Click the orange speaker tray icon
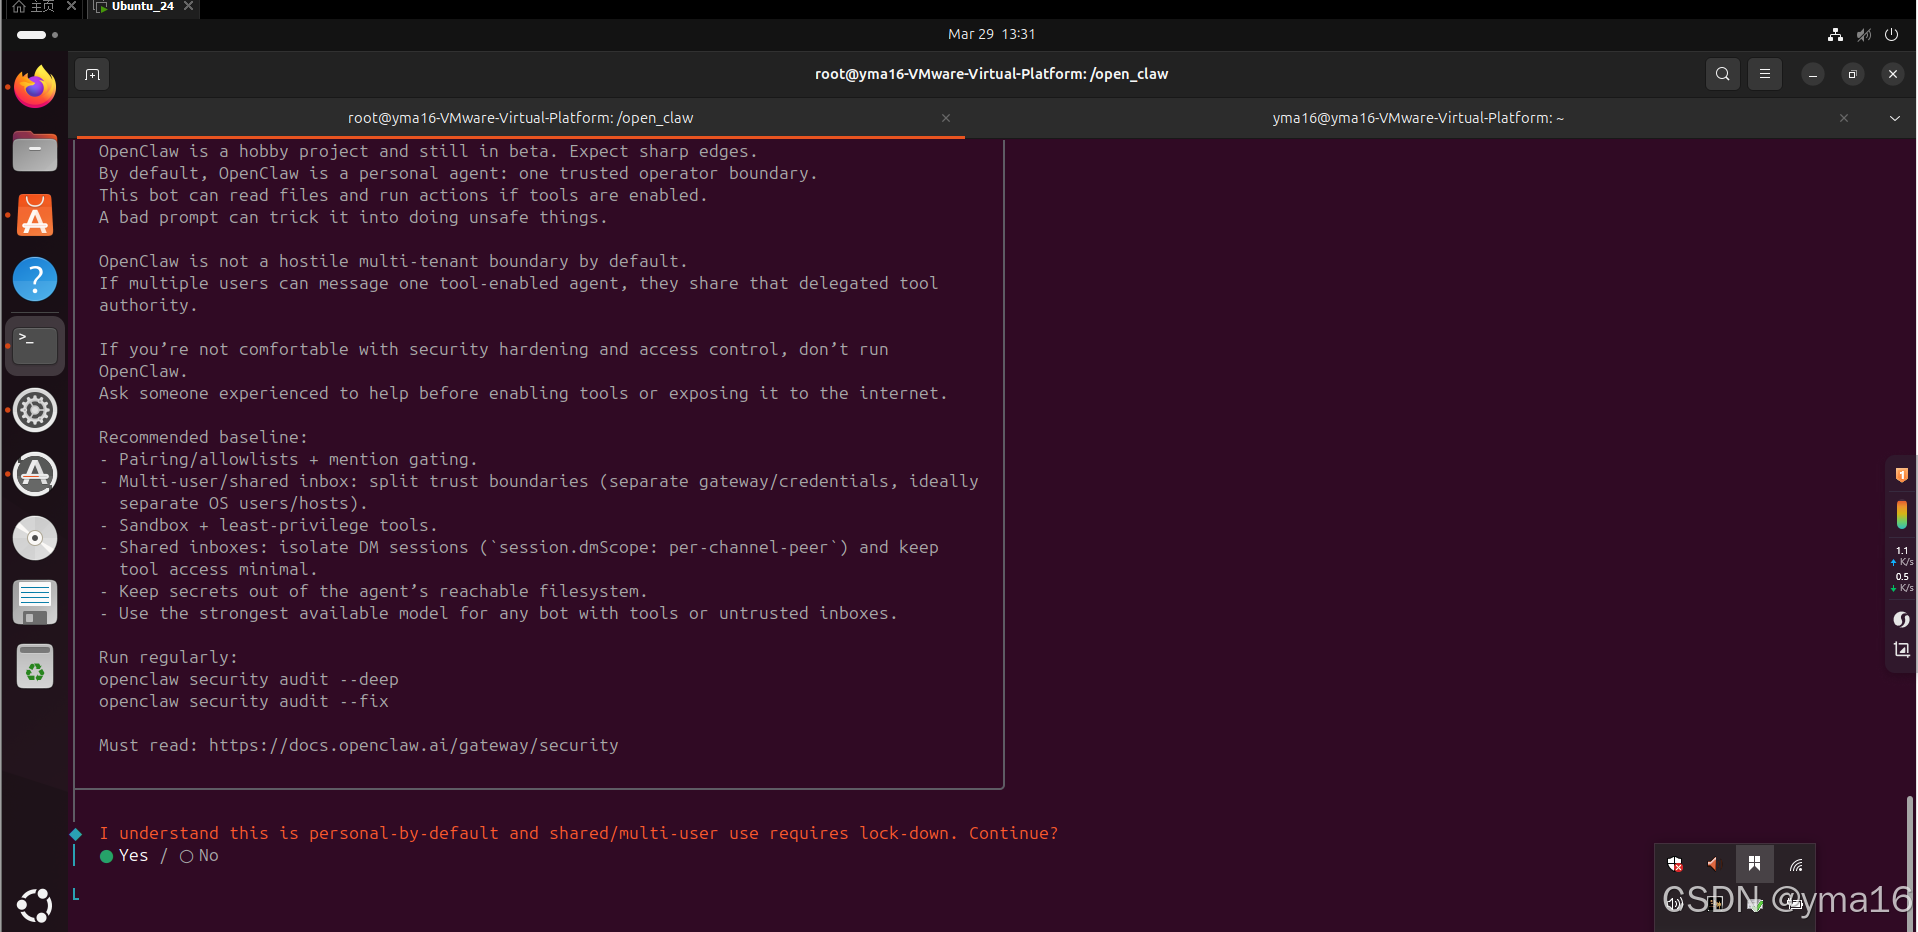Image resolution: width=1918 pixels, height=932 pixels. point(1713,864)
